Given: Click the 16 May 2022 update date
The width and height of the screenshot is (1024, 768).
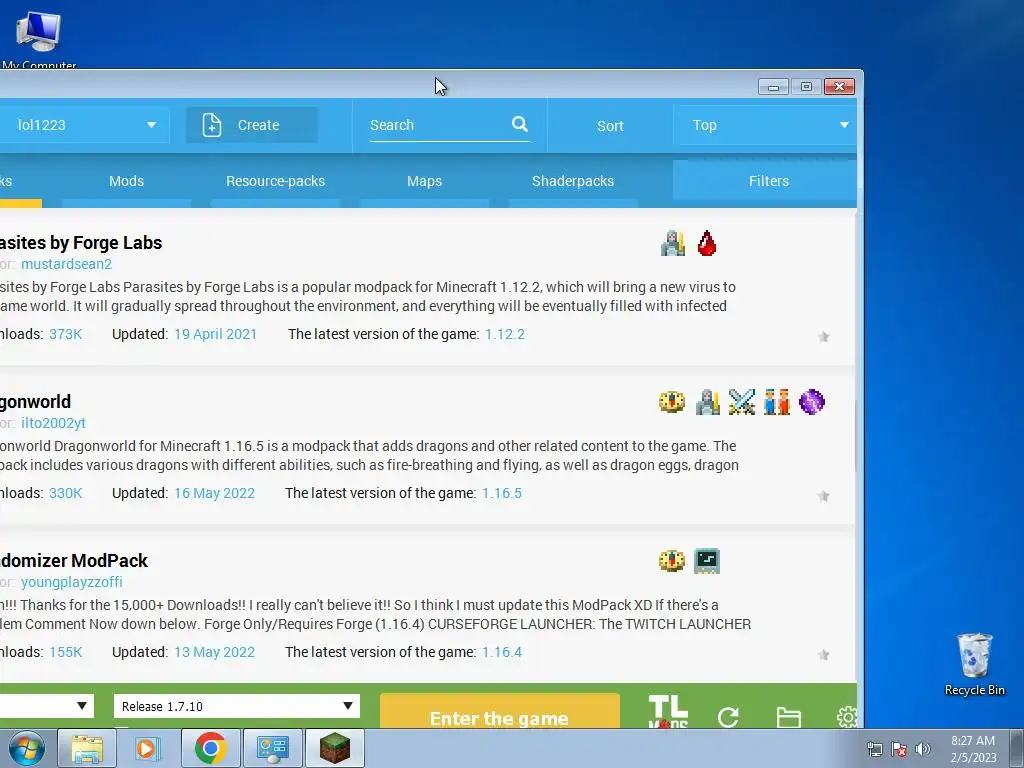Looking at the screenshot, I should [x=214, y=493].
